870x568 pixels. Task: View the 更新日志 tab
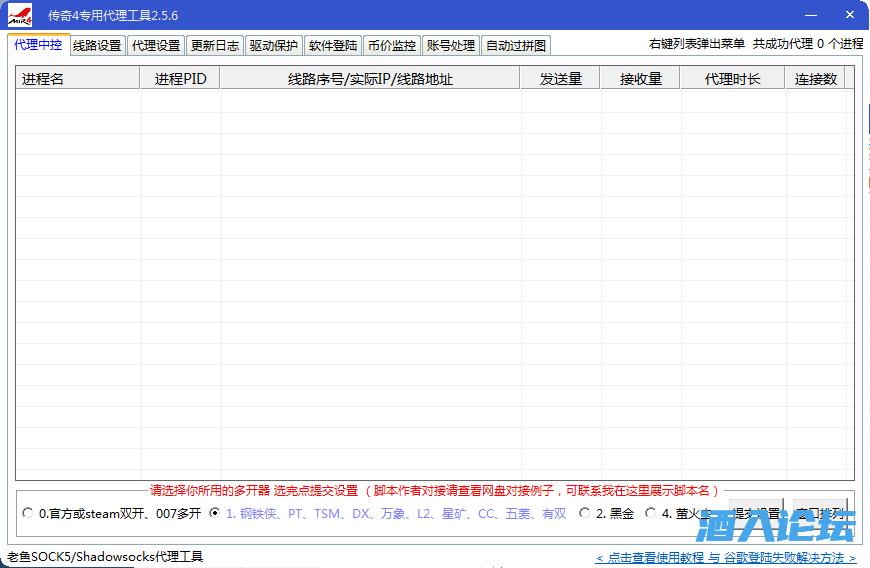pyautogui.click(x=214, y=46)
